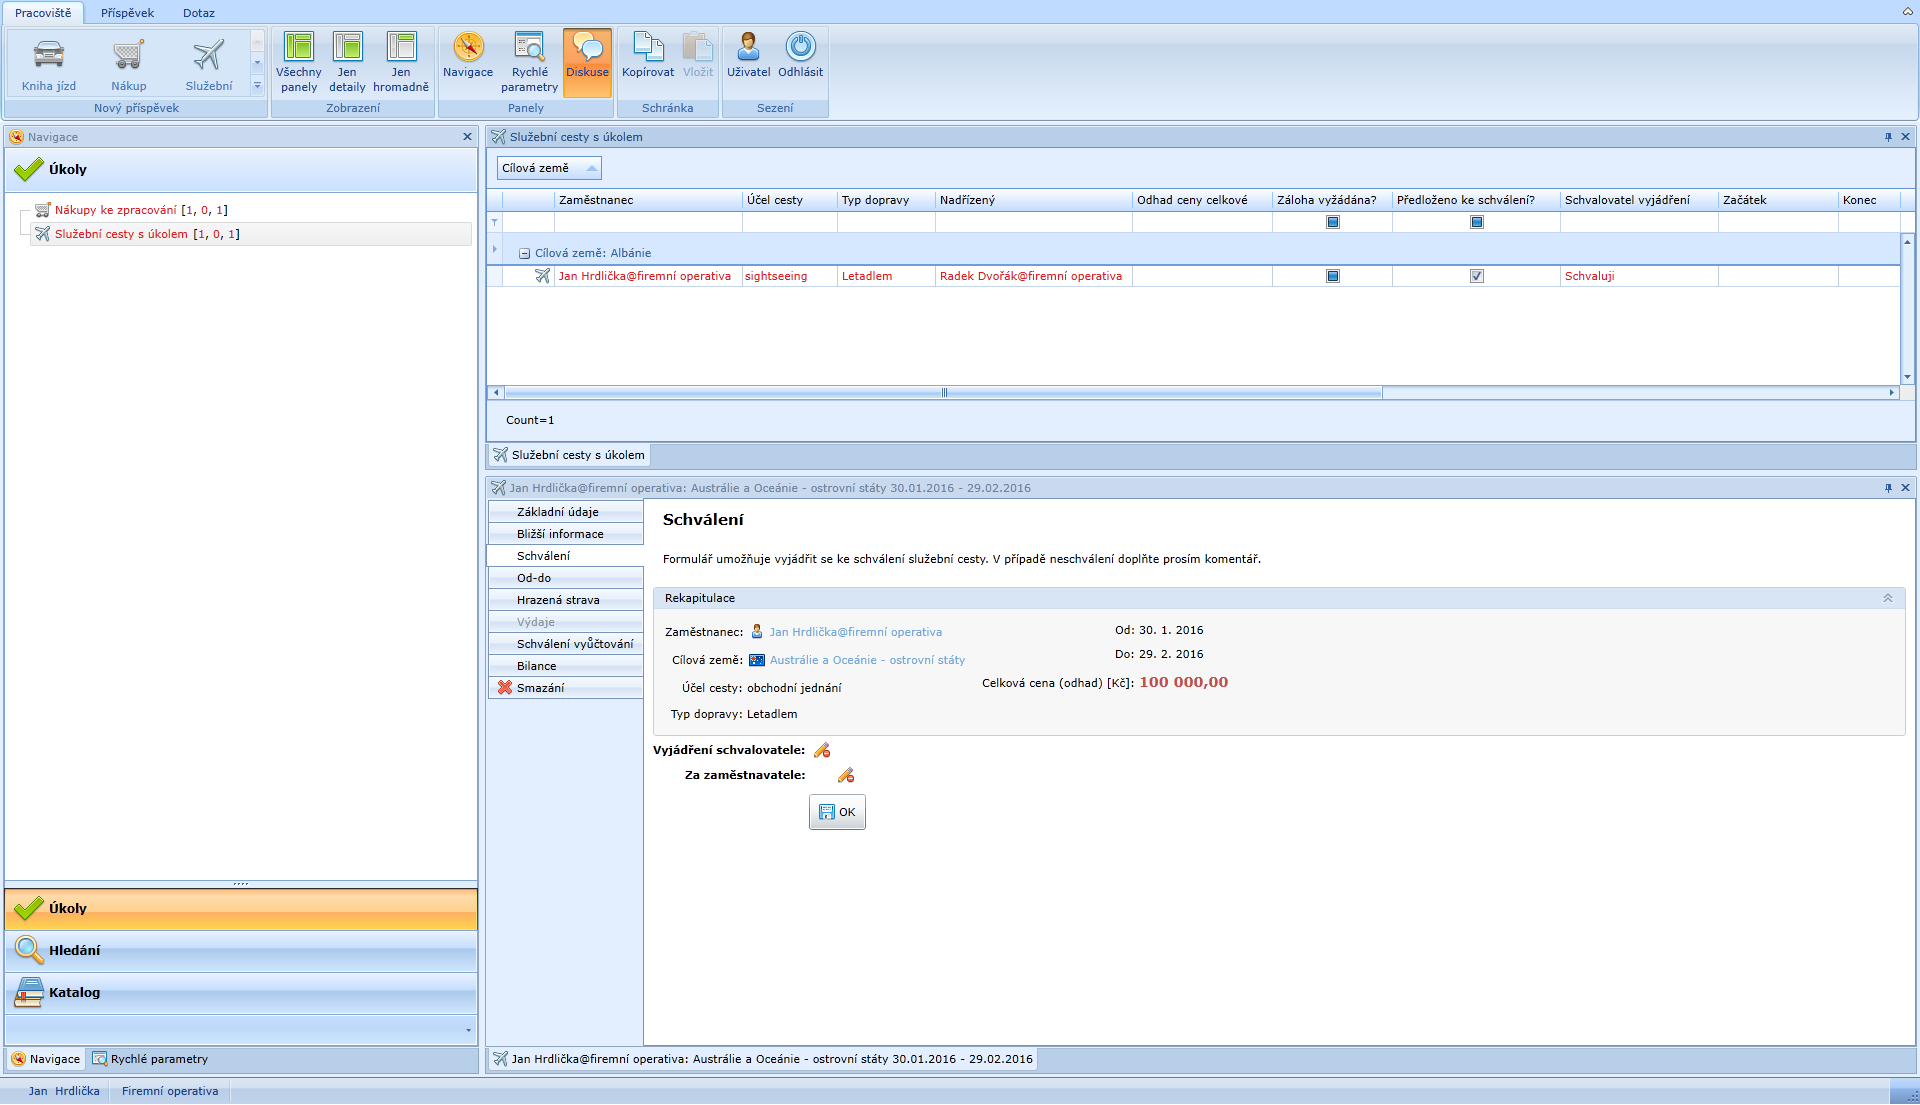Select Všechny panely view icon
The image size is (1920, 1105).
[298, 47]
